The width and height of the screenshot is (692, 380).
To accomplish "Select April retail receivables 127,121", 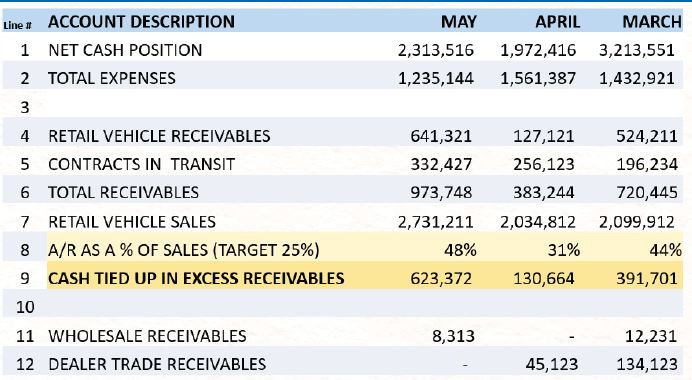I will pyautogui.click(x=544, y=136).
